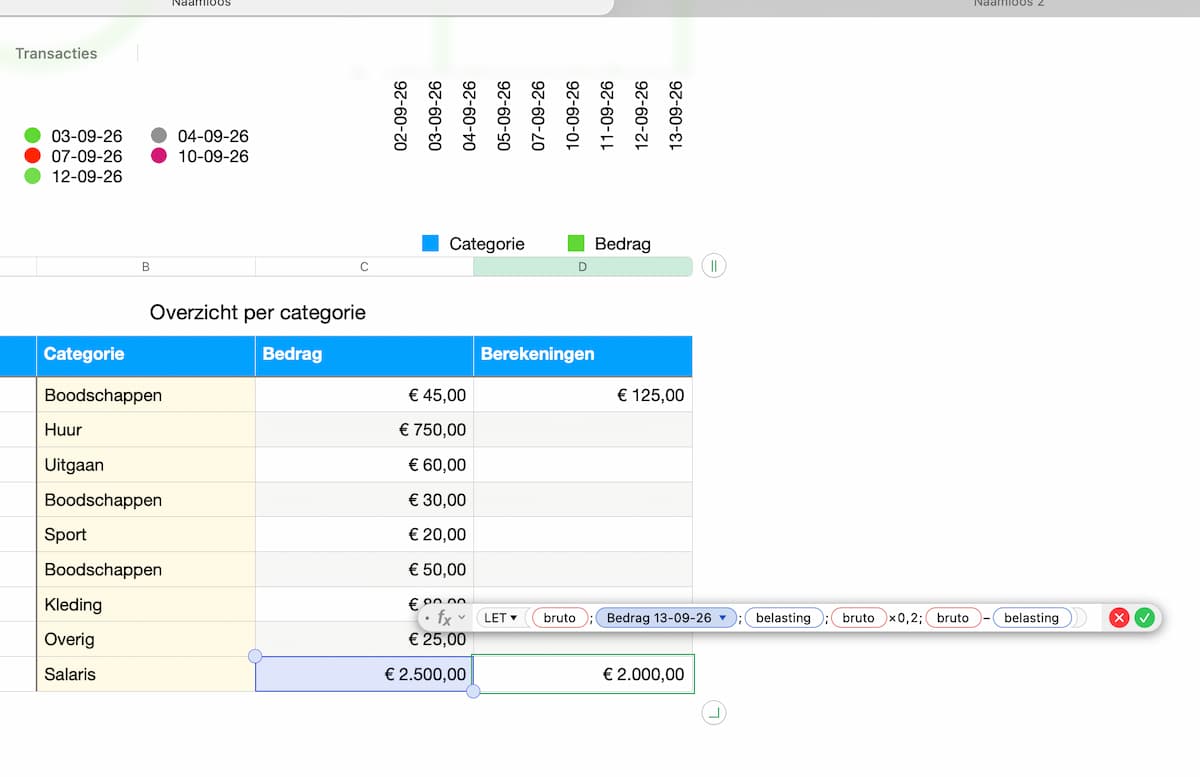Click the € 50,00 amount cell
Viewport: 1200px width, 777px height.
click(x=364, y=570)
